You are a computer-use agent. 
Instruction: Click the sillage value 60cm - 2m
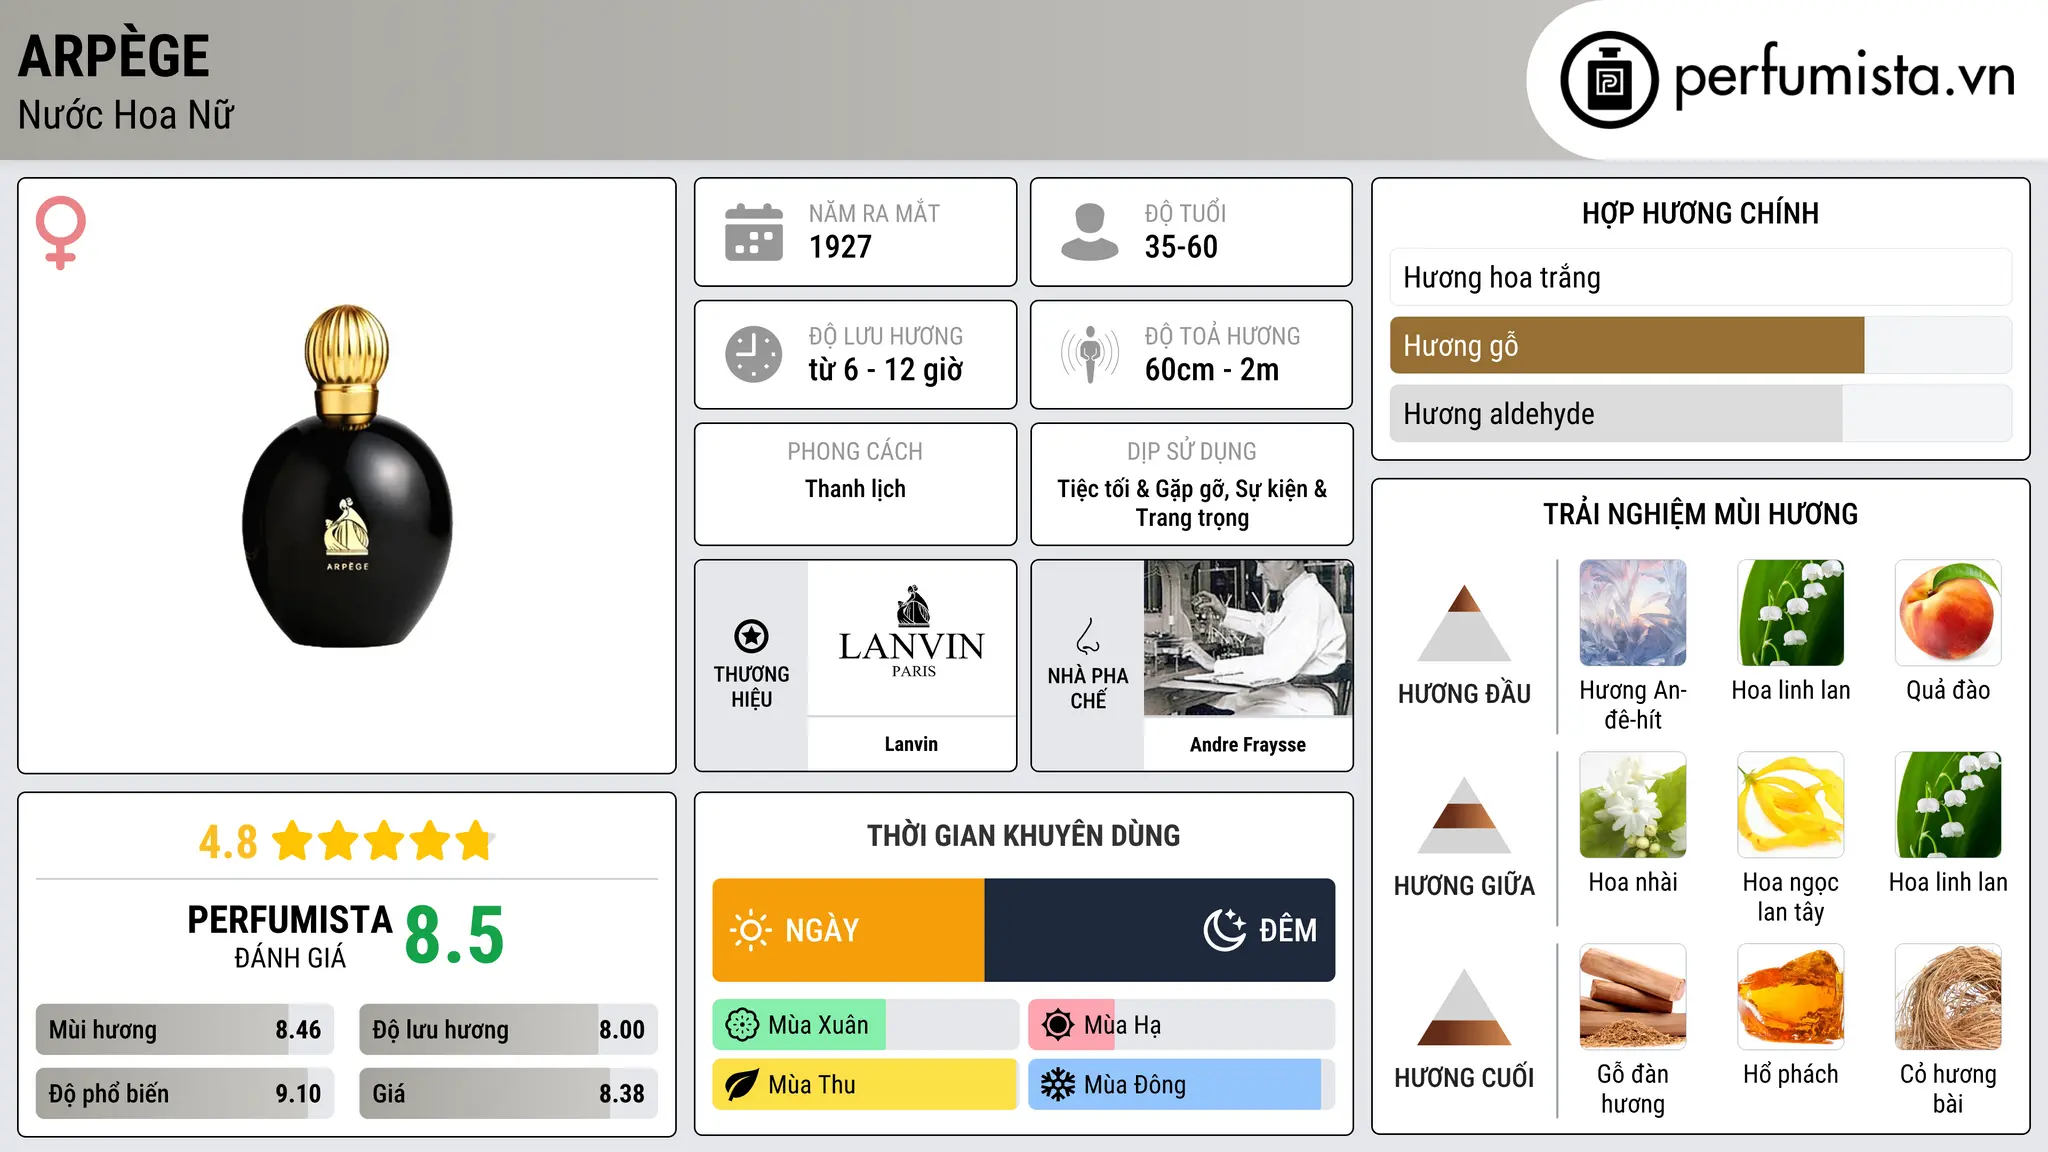[1212, 370]
